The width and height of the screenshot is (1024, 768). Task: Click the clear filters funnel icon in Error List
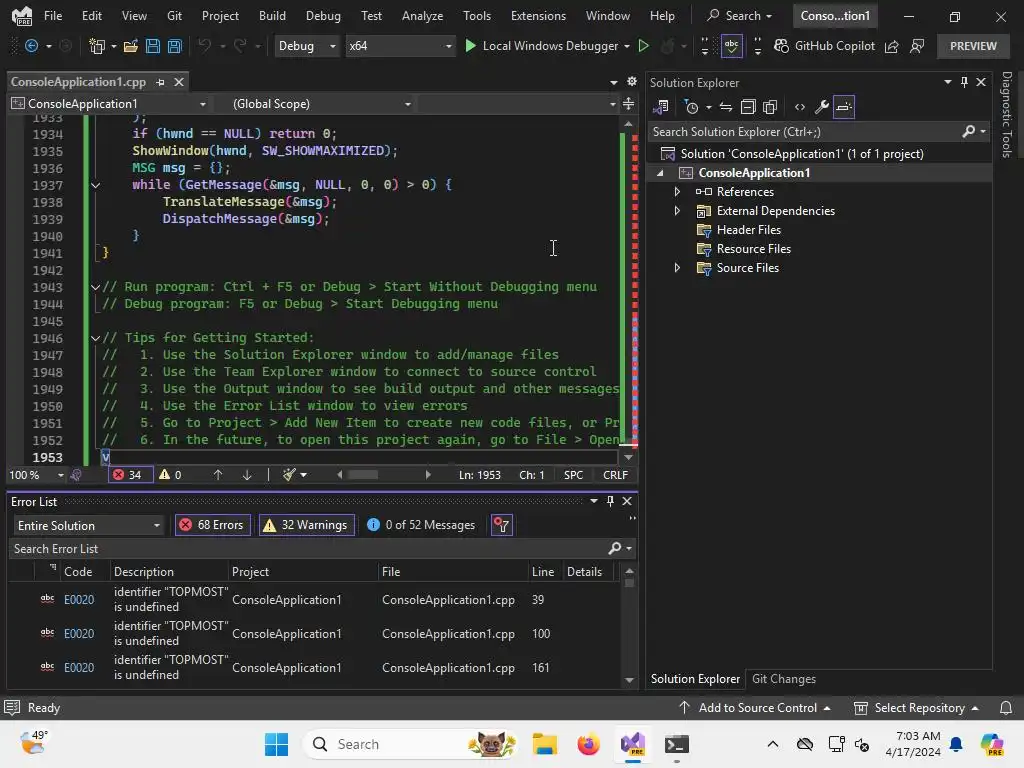(x=502, y=525)
